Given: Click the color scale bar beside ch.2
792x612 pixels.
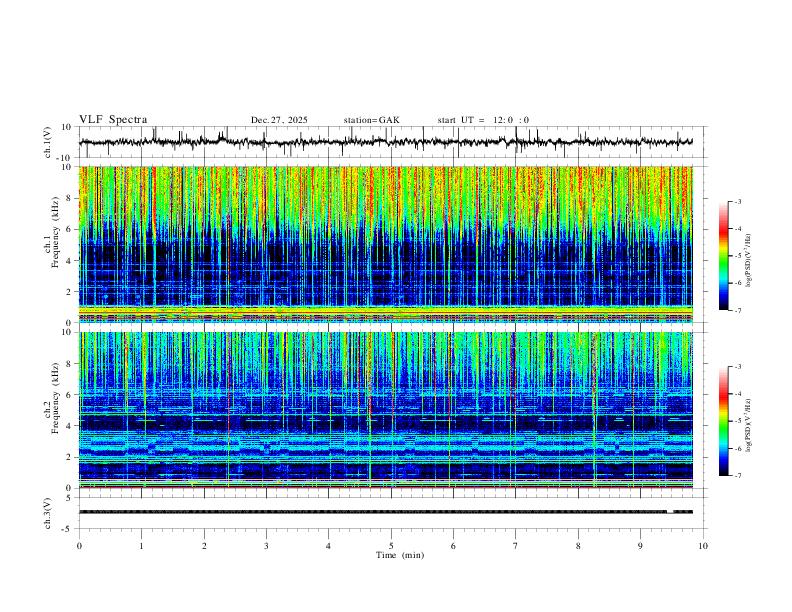Looking at the screenshot, I should [x=724, y=421].
